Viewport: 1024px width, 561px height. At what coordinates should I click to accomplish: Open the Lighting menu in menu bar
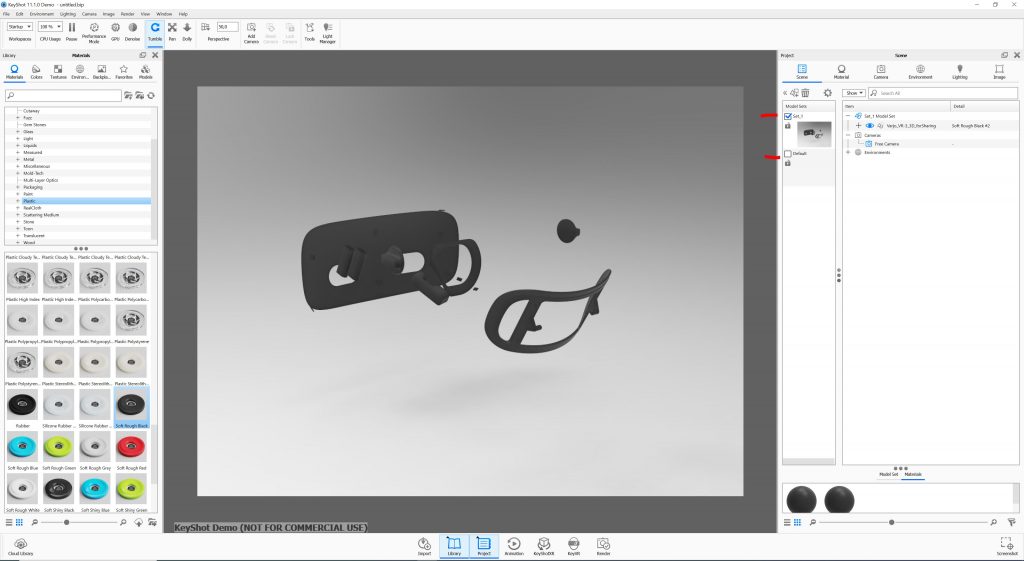click(x=67, y=14)
